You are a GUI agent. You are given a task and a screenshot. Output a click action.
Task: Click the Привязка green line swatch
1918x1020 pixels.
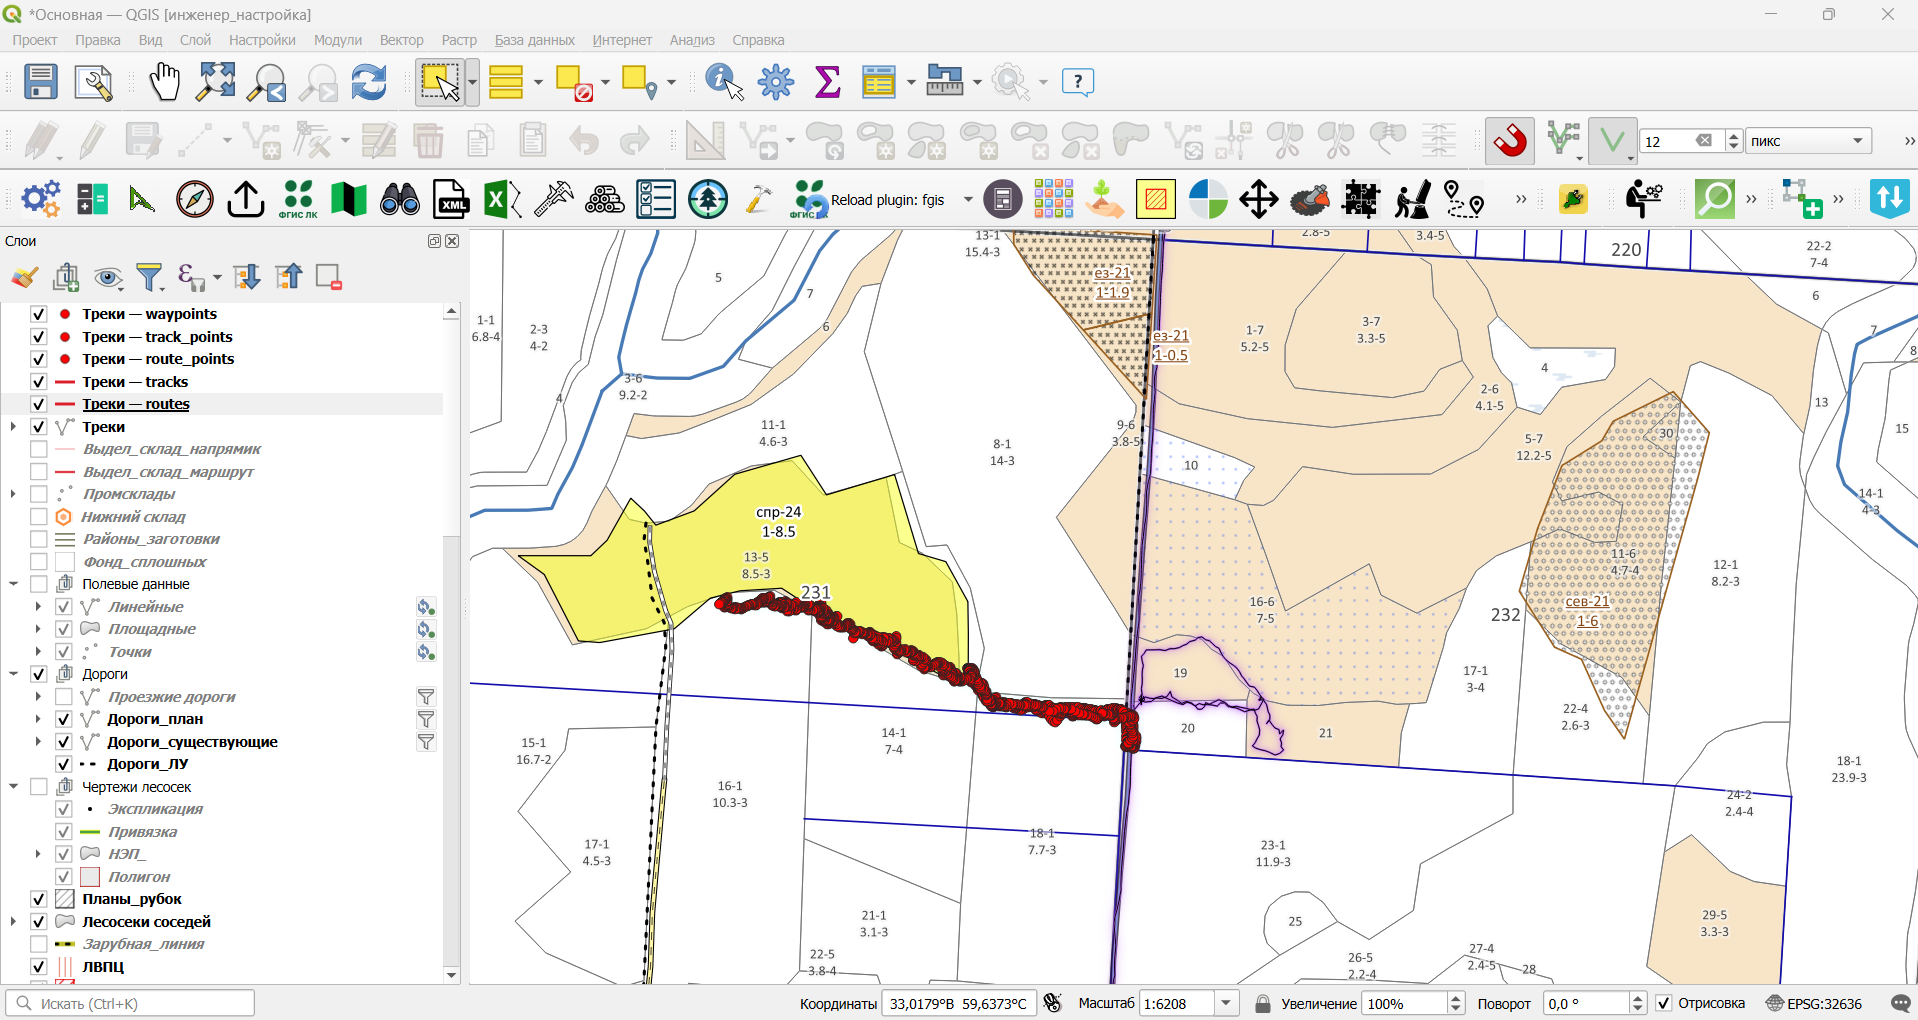click(x=90, y=832)
